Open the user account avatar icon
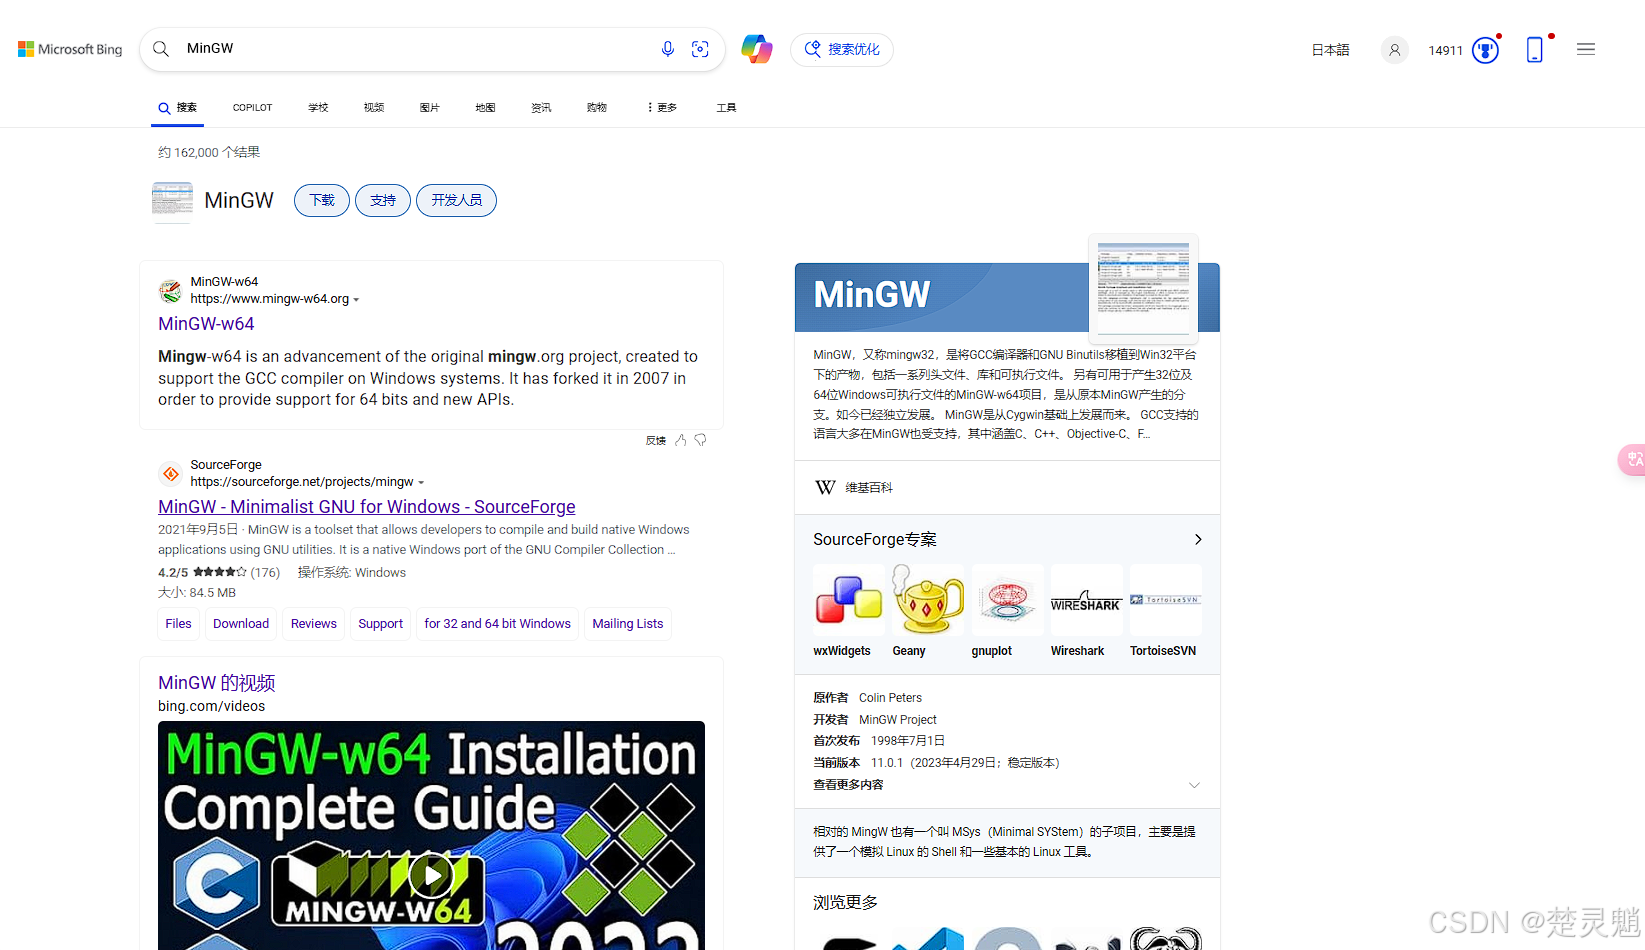Viewport: 1645px width, 950px height. [1395, 50]
